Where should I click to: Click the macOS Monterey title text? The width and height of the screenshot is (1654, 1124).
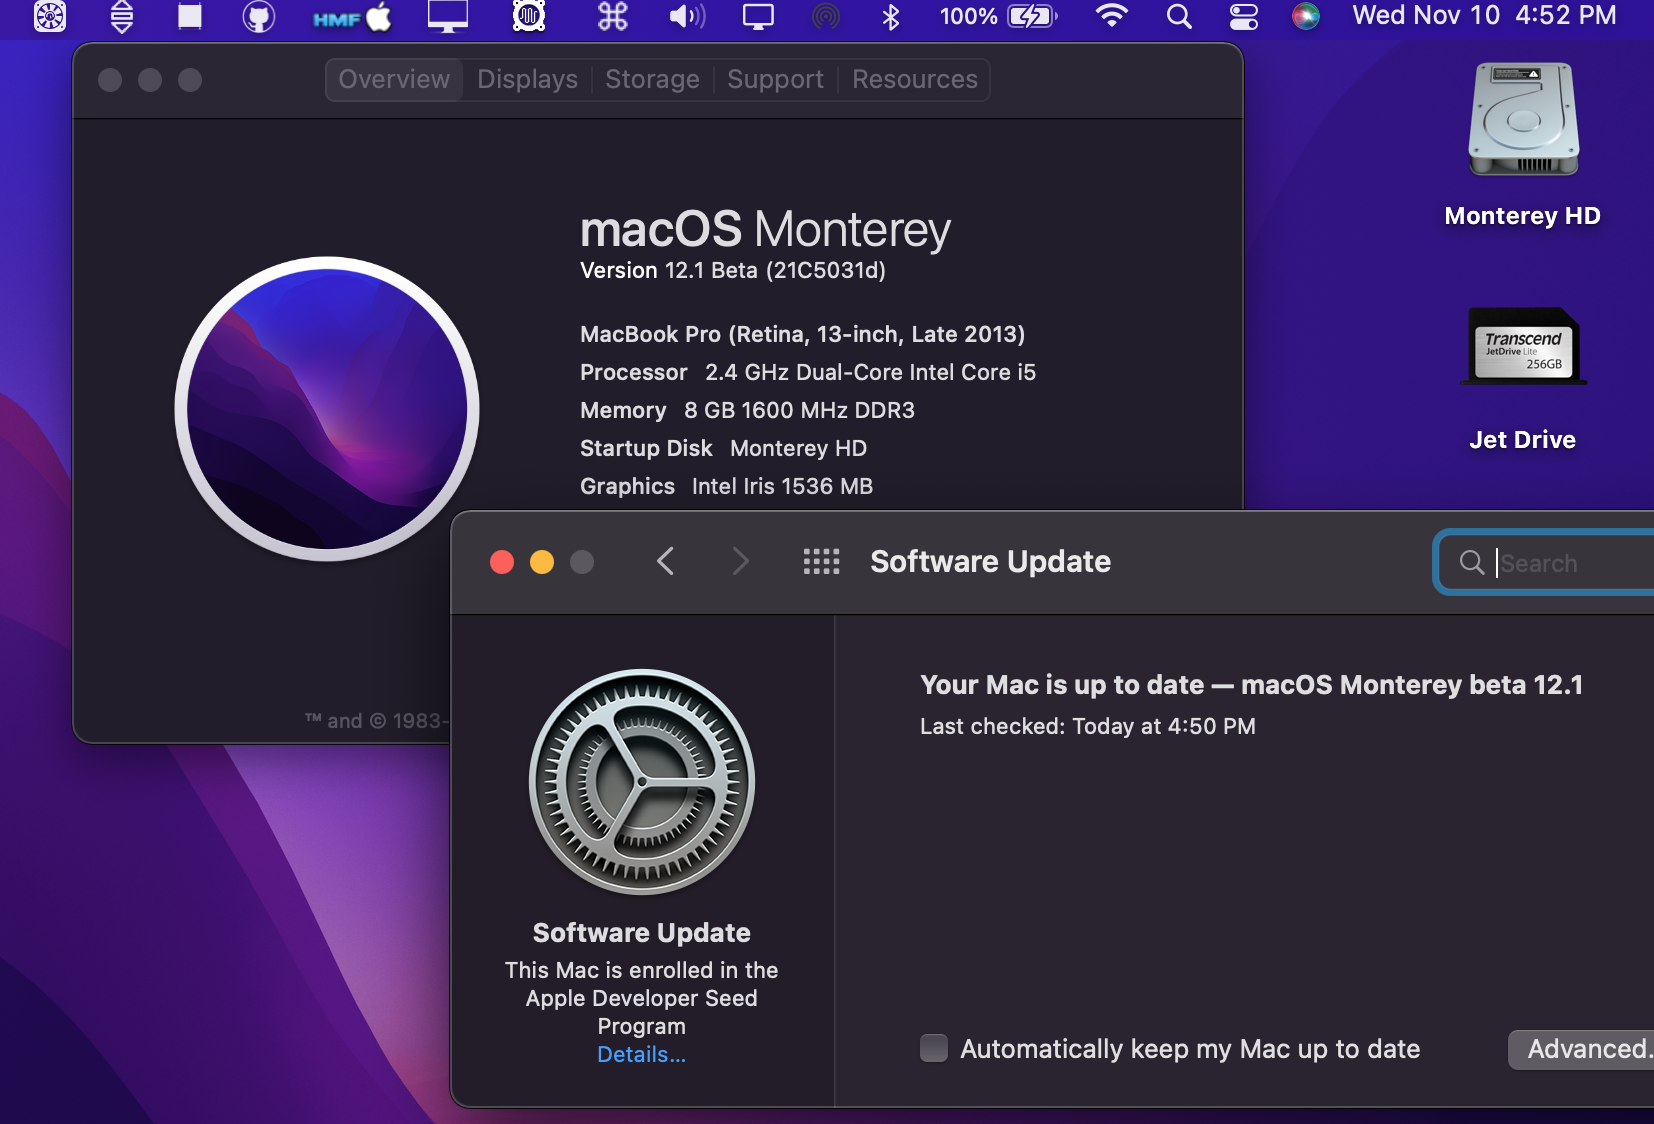point(765,229)
